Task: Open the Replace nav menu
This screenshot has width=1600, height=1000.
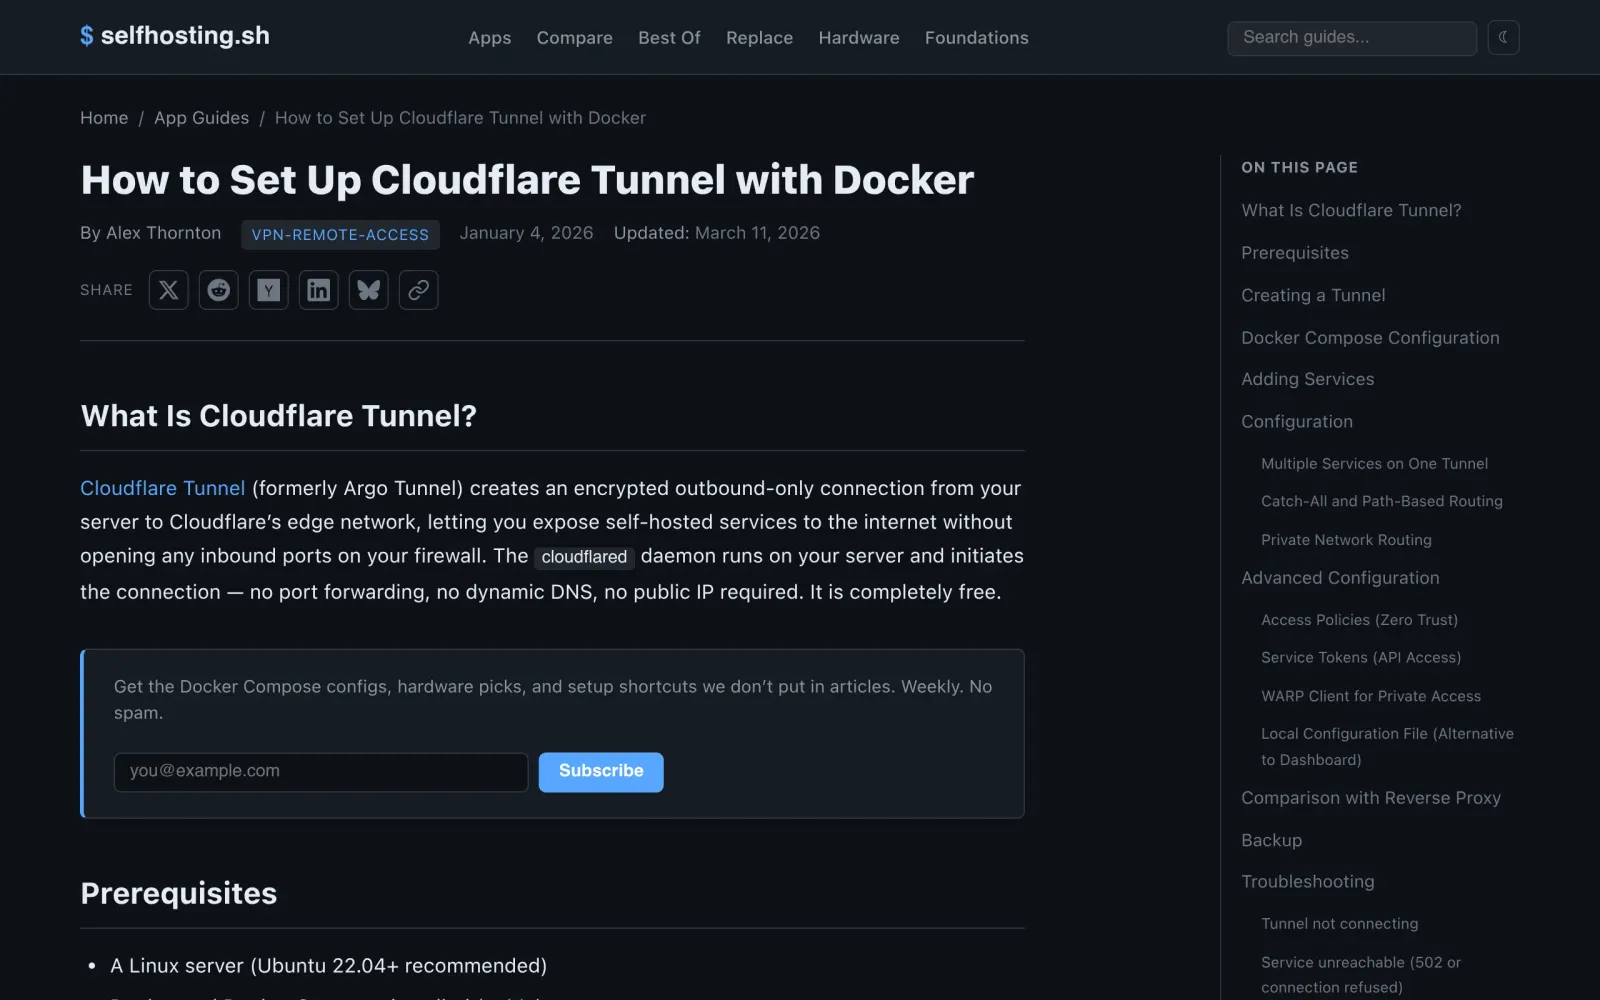Action: (x=759, y=38)
